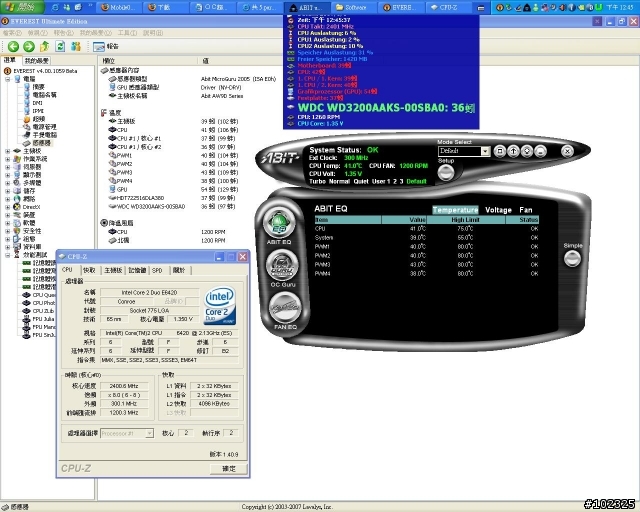The width and height of the screenshot is (640, 512).
Task: Click the GPU 54 temperature row in EVEREST
Action: click(173, 189)
